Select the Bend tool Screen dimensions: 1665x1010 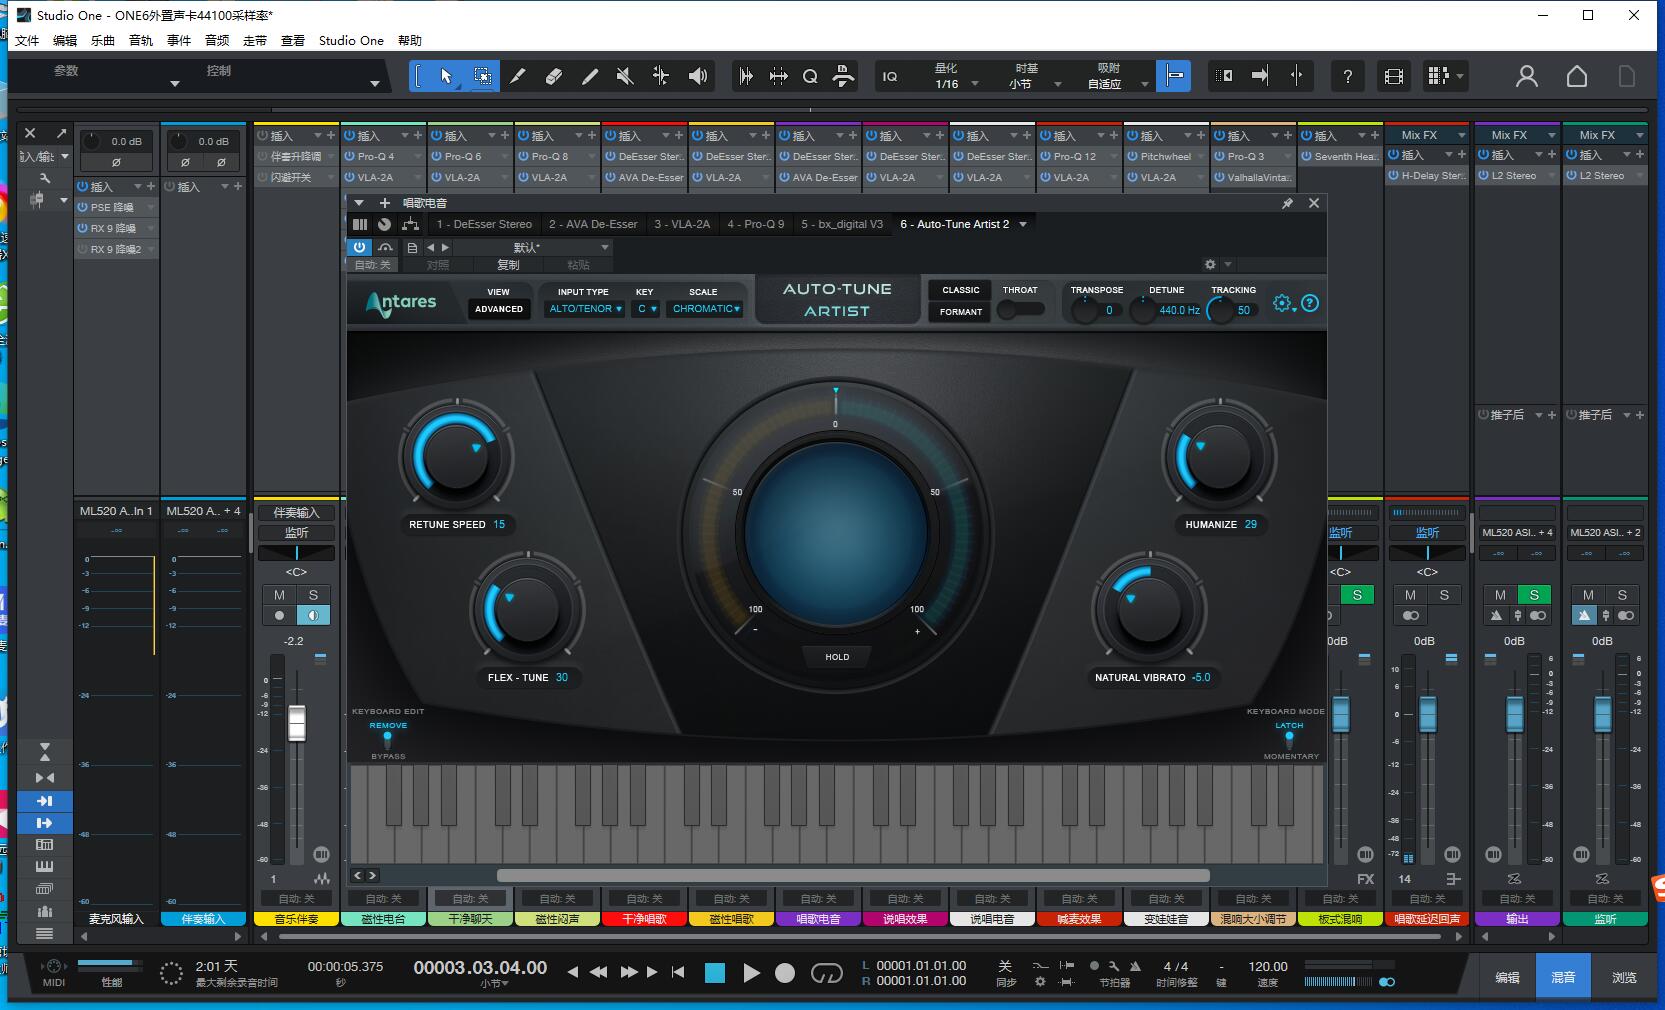click(x=661, y=76)
